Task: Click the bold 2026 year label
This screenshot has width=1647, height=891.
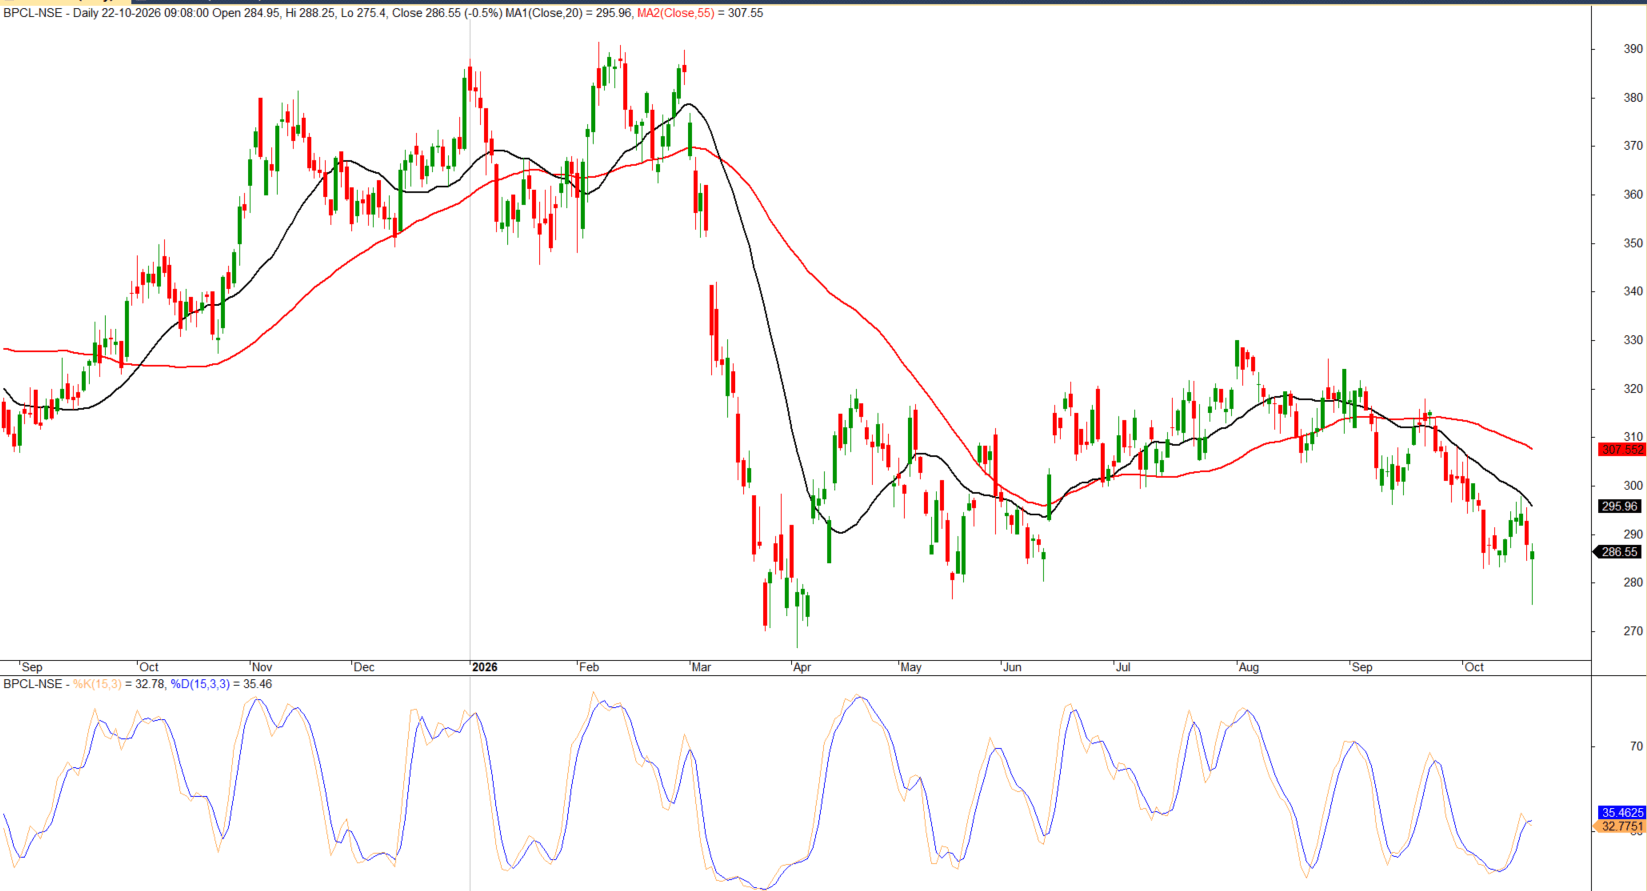Action: point(485,667)
